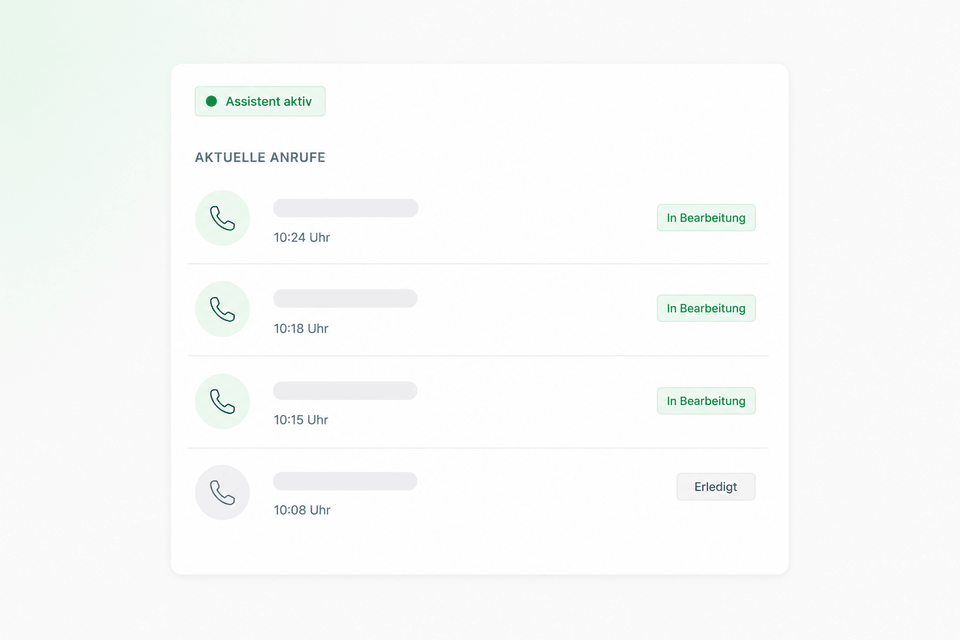960x640 pixels.
Task: Click the Erledigt badge on 10:08 call
Action: [x=716, y=486]
